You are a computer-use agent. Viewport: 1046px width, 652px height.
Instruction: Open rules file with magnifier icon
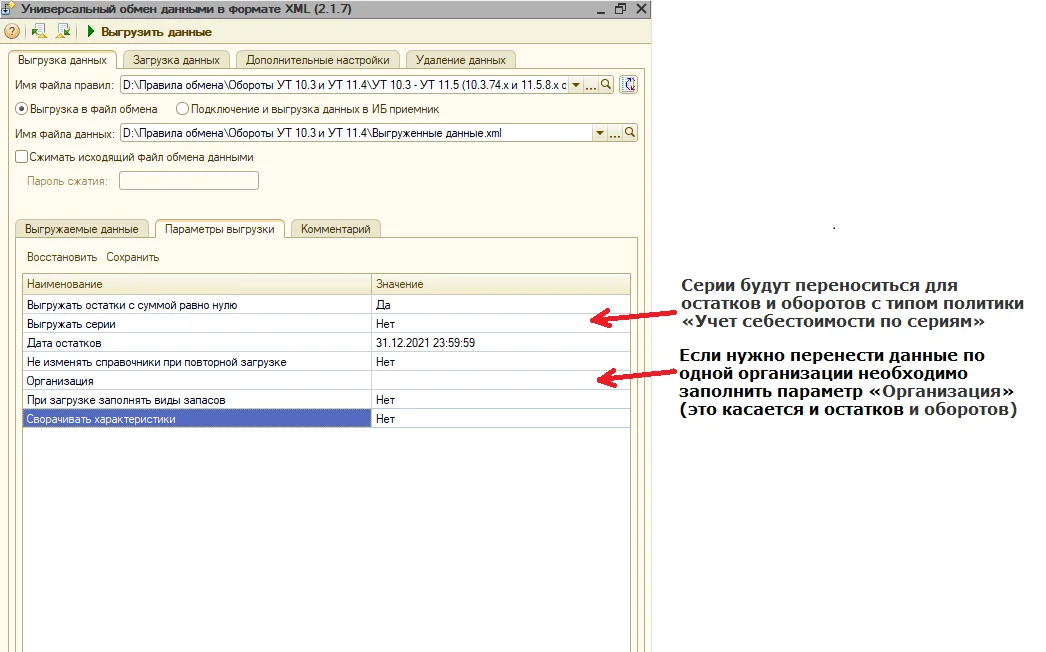(606, 85)
